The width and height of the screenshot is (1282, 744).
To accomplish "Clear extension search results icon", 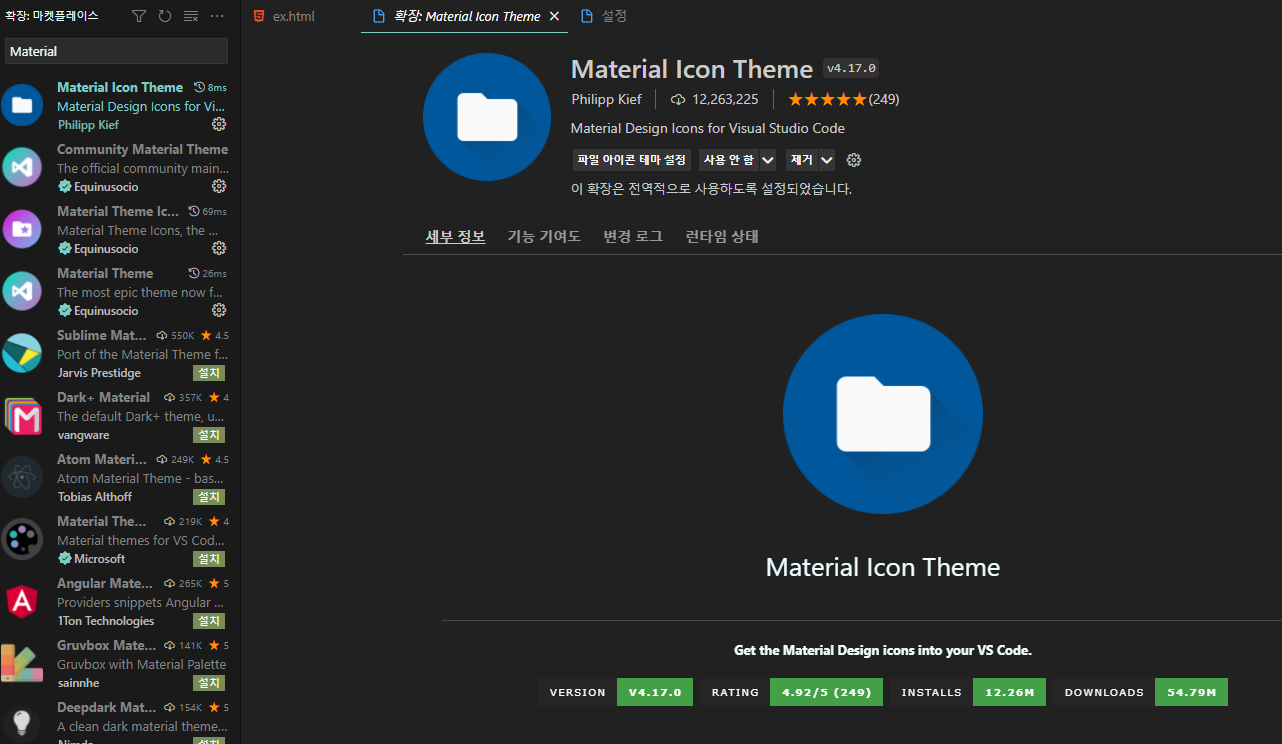I will pos(191,16).
